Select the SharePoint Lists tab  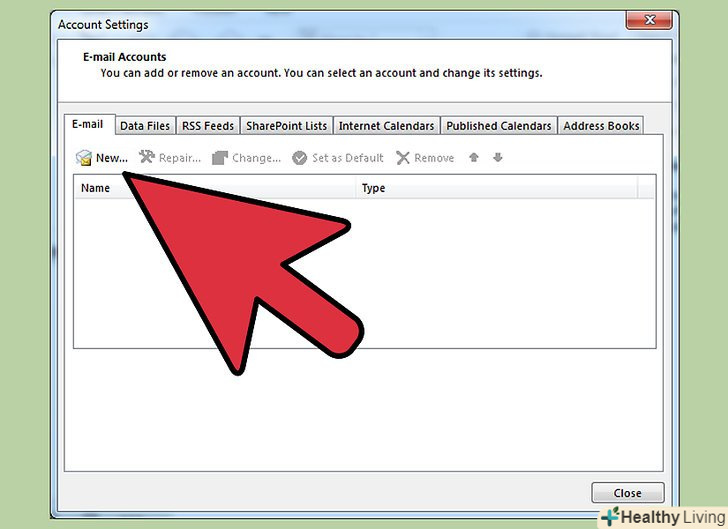[286, 126]
